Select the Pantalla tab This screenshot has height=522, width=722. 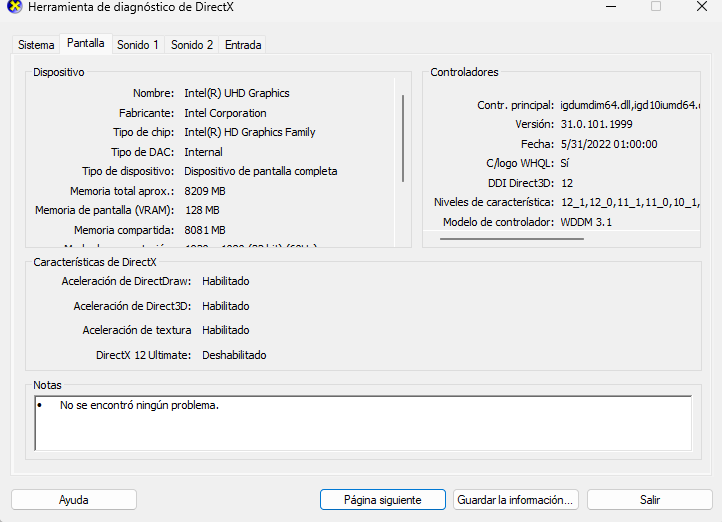coord(86,44)
